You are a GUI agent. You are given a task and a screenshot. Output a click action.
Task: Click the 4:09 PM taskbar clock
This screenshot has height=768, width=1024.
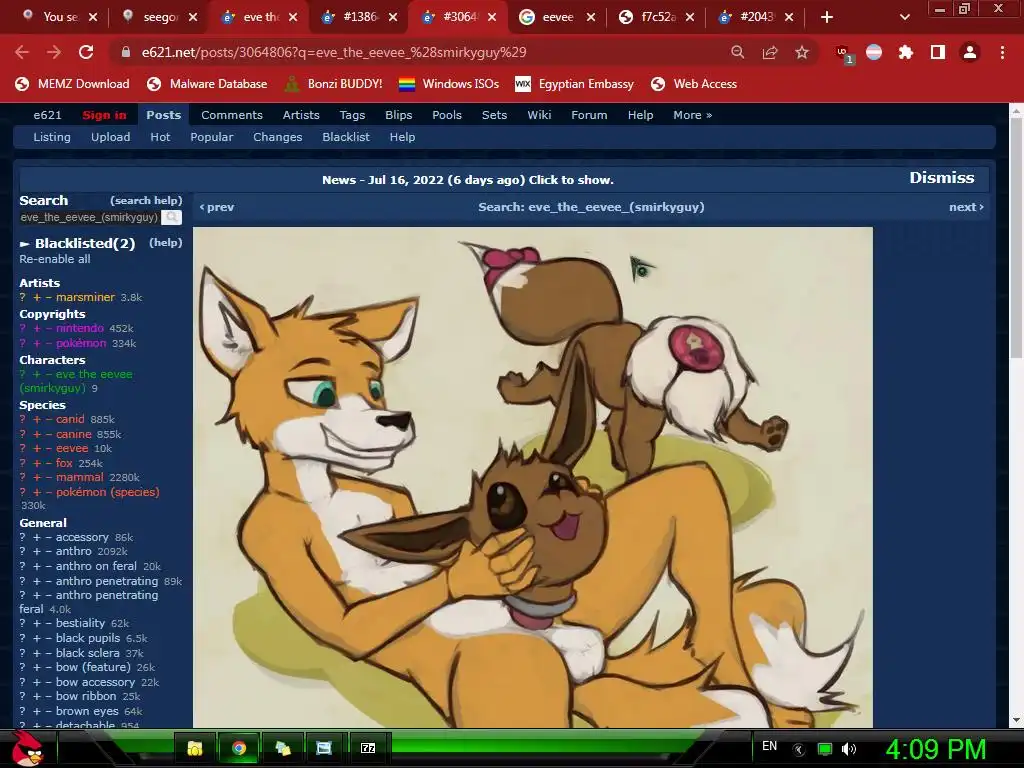[935, 749]
